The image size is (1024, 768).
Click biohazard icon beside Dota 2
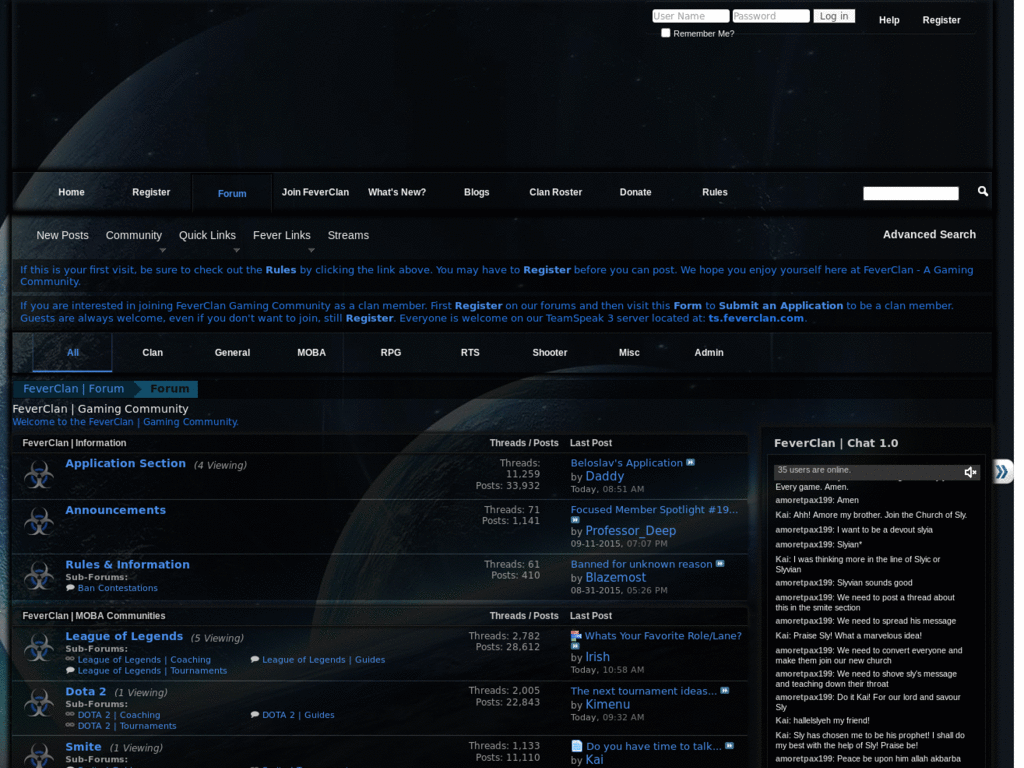pos(39,703)
